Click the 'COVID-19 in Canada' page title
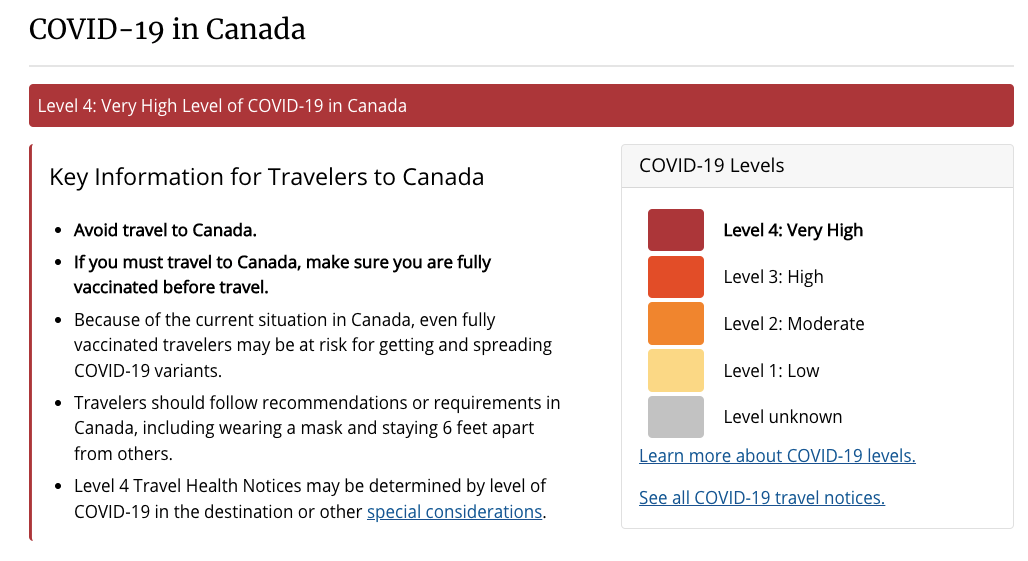 pos(167,30)
